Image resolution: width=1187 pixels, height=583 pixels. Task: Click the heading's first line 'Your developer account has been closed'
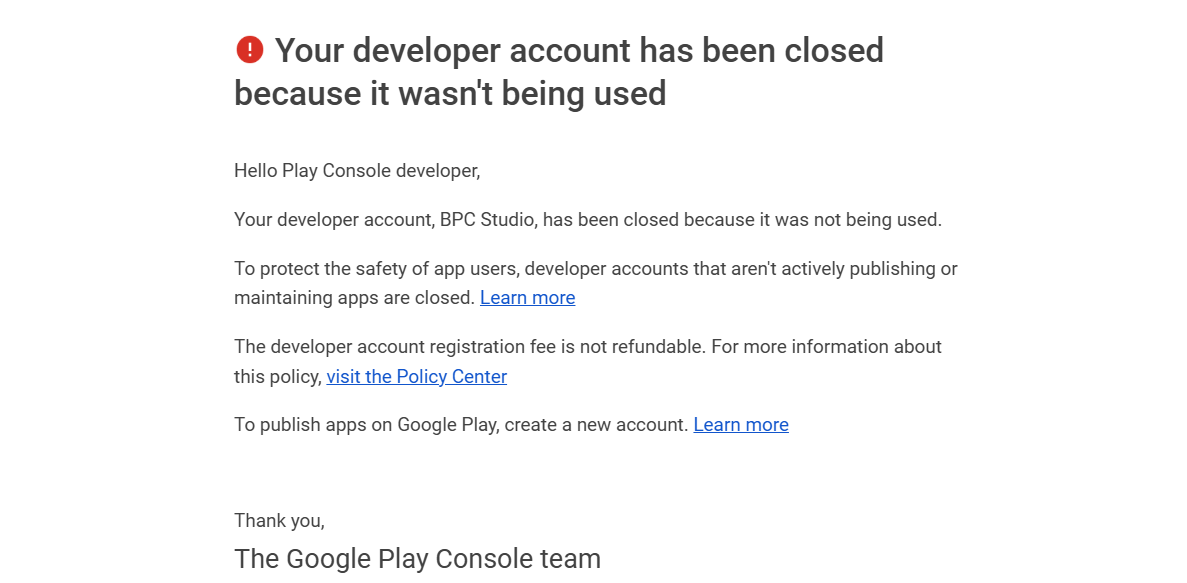[579, 51]
